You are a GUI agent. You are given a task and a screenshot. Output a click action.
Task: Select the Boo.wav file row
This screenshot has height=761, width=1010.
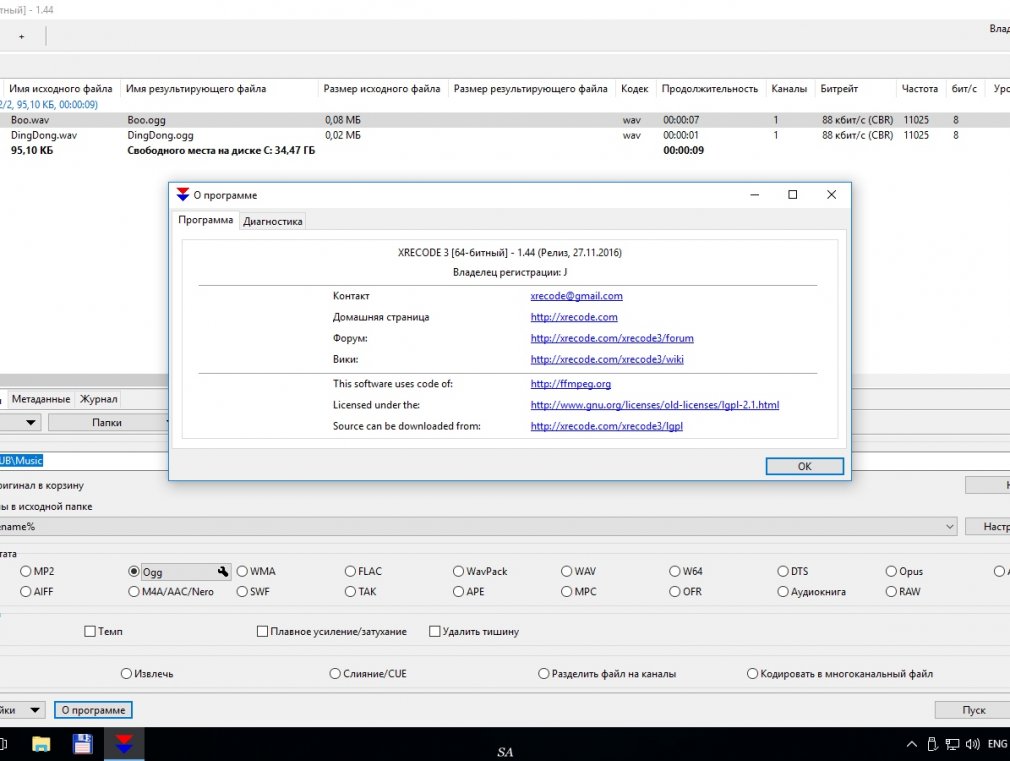(505, 120)
